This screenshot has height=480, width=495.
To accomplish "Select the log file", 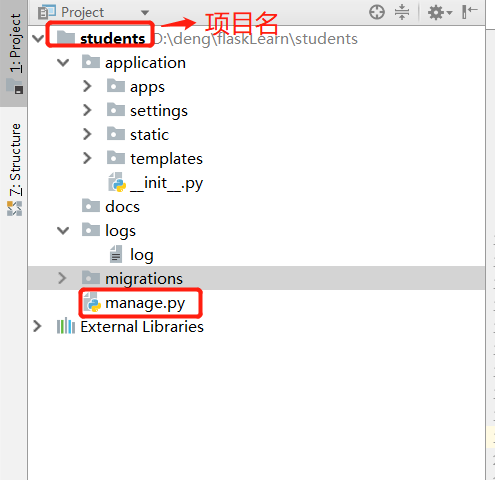I will [x=142, y=255].
